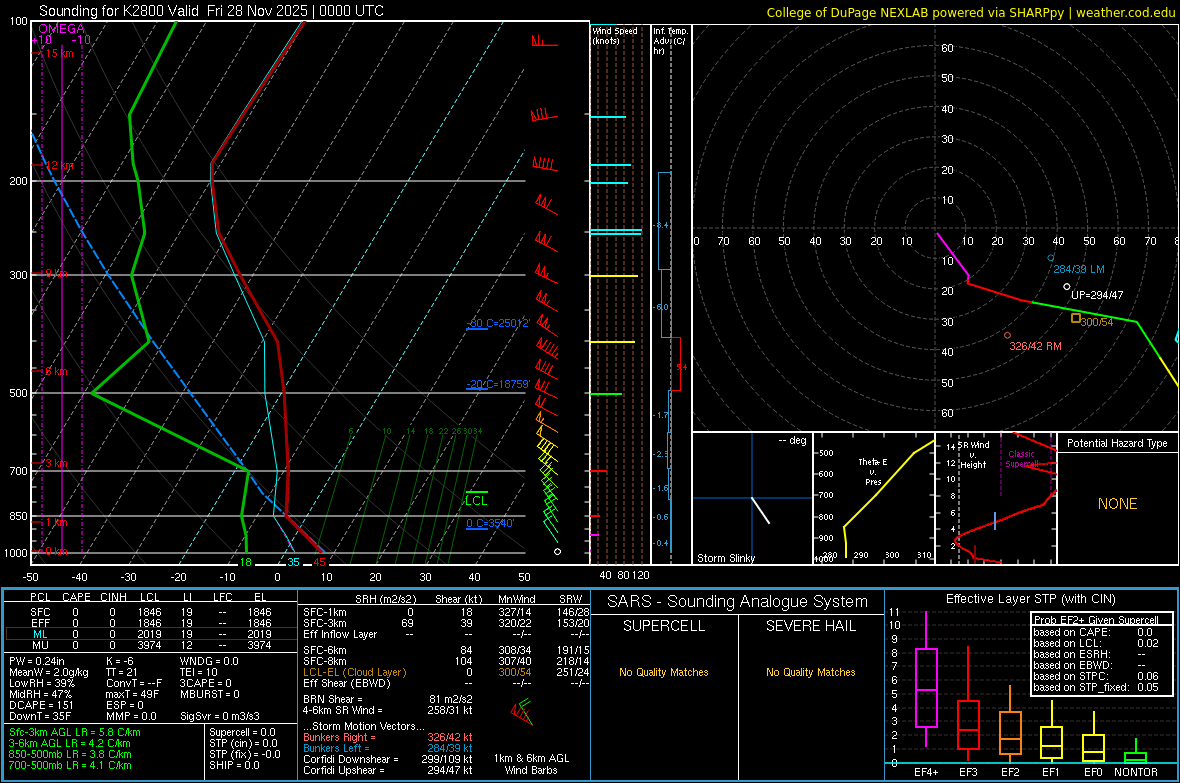Image resolution: width=1180 pixels, height=783 pixels.
Task: Click the Corfidi Downshear = label
Action: point(351,759)
